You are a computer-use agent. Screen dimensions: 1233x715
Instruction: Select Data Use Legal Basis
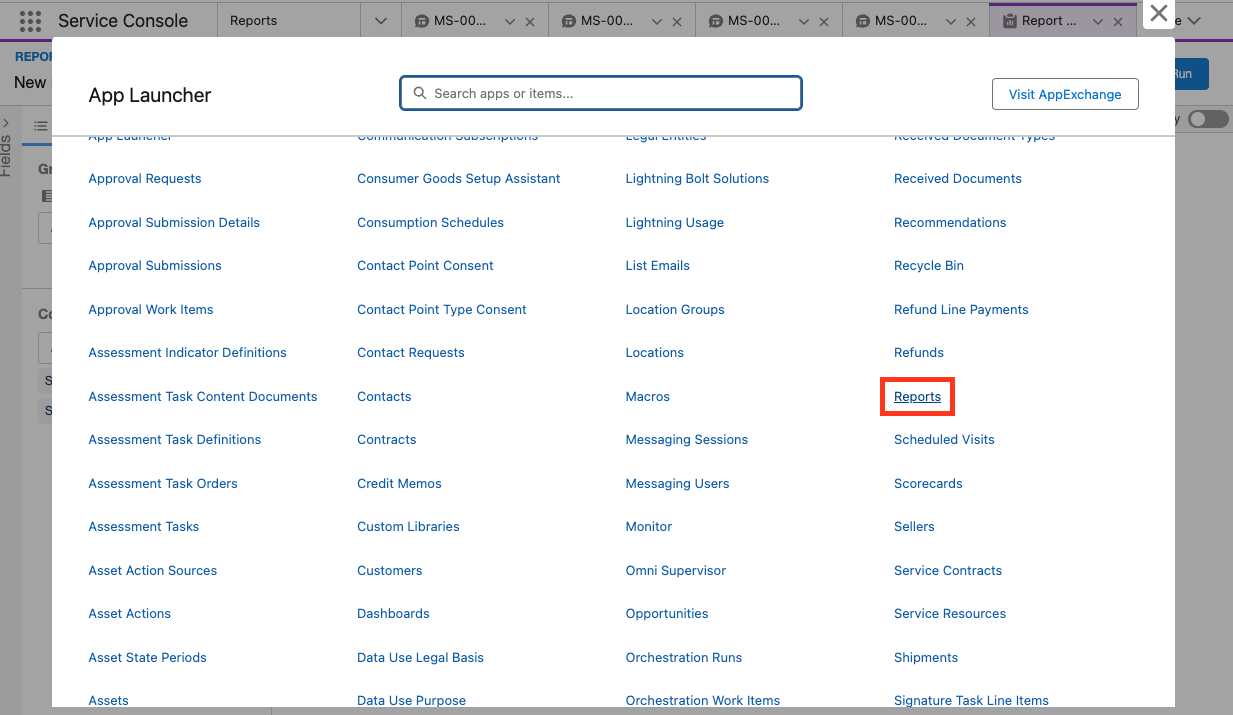coord(420,658)
